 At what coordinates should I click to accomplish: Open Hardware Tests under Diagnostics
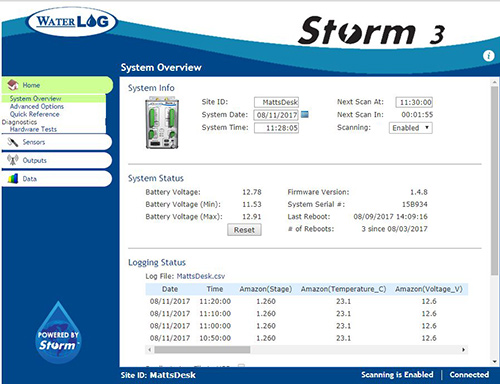coord(33,129)
